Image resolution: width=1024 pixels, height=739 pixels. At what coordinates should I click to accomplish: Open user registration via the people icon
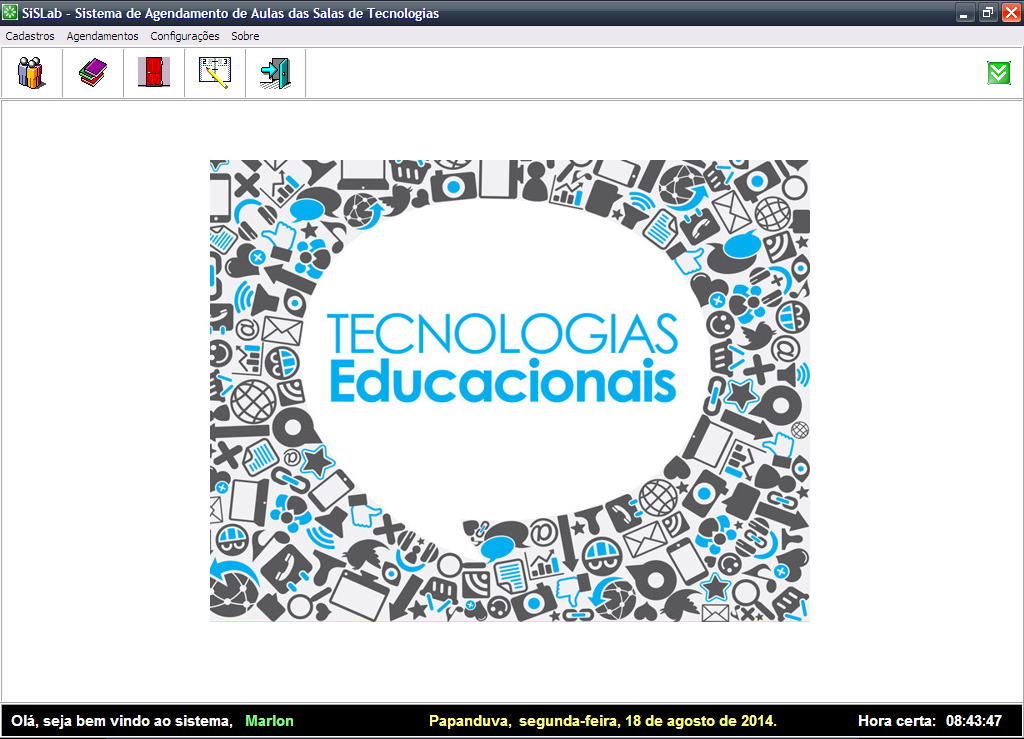pyautogui.click(x=30, y=72)
